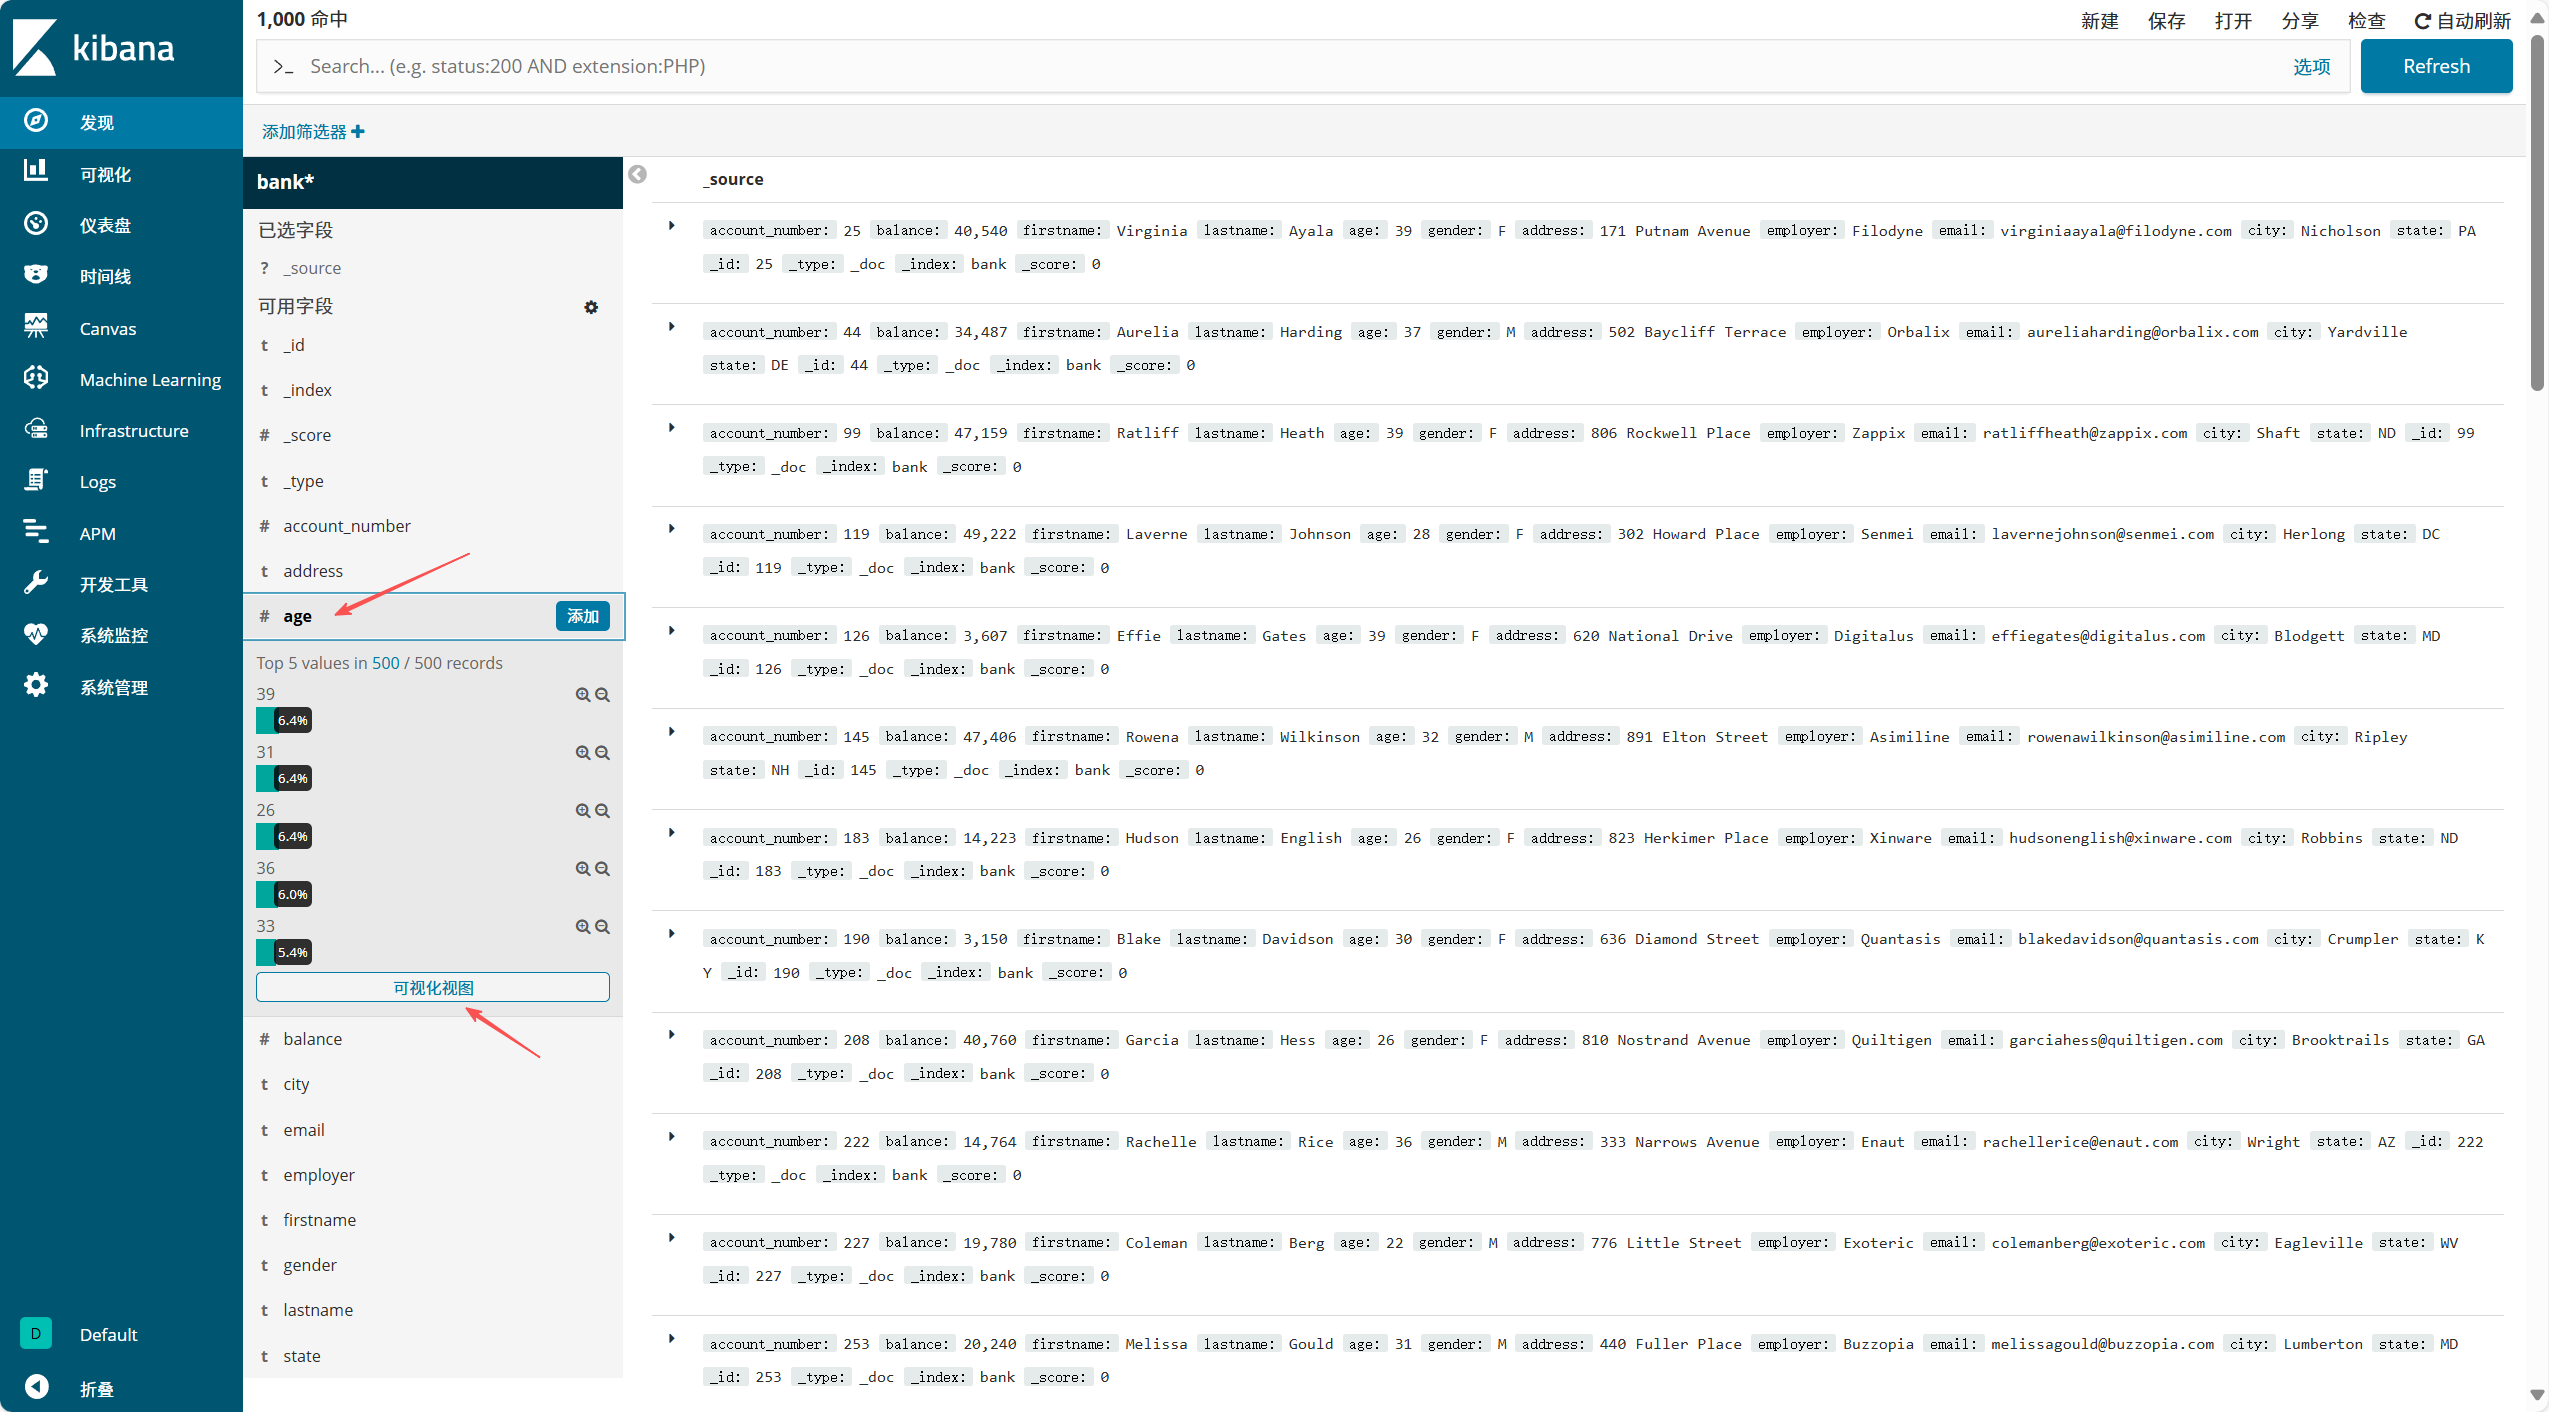The height and width of the screenshot is (1412, 2549).
Task: Collapse the field sidebar with the arrow button
Action: click(637, 175)
